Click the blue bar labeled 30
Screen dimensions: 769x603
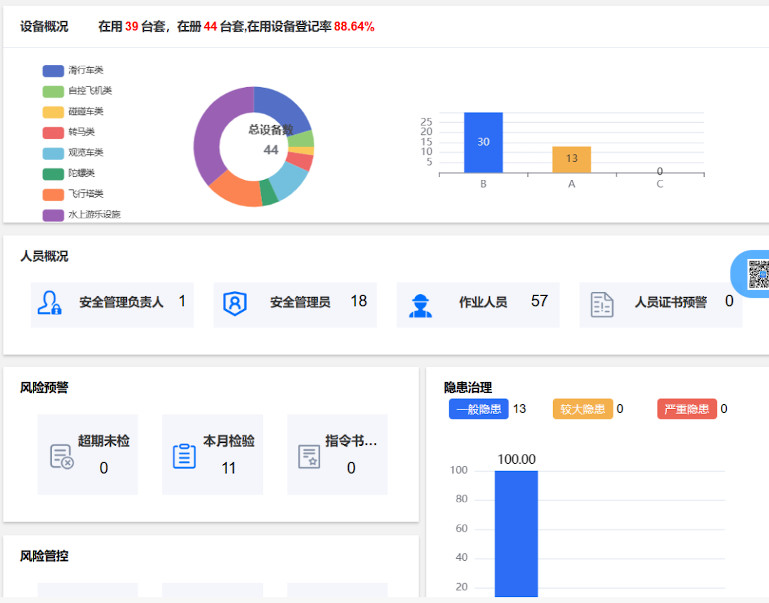coord(484,142)
